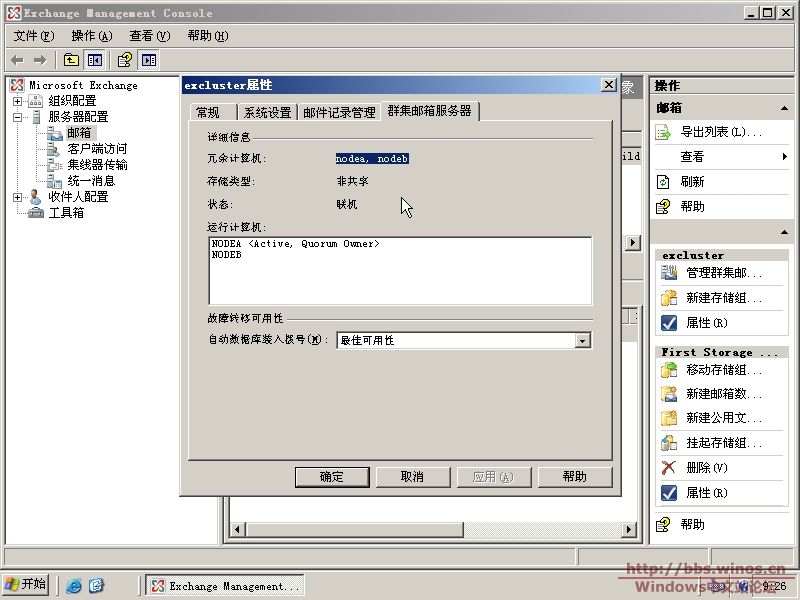The height and width of the screenshot is (600, 800).
Task: Toggle the Show/Hide Console Tree toolbar icon
Action: pyautogui.click(x=94, y=60)
